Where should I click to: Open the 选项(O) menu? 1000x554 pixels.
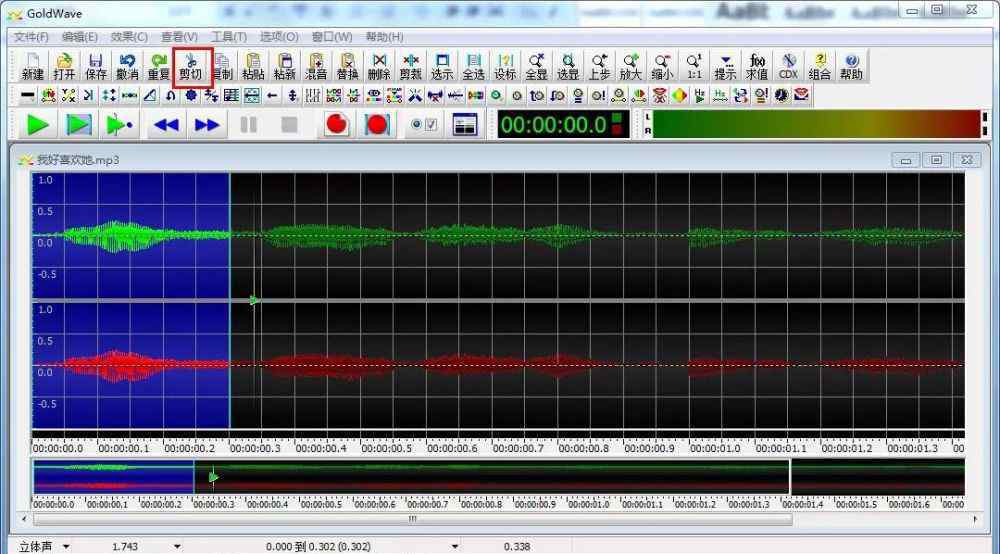(279, 37)
